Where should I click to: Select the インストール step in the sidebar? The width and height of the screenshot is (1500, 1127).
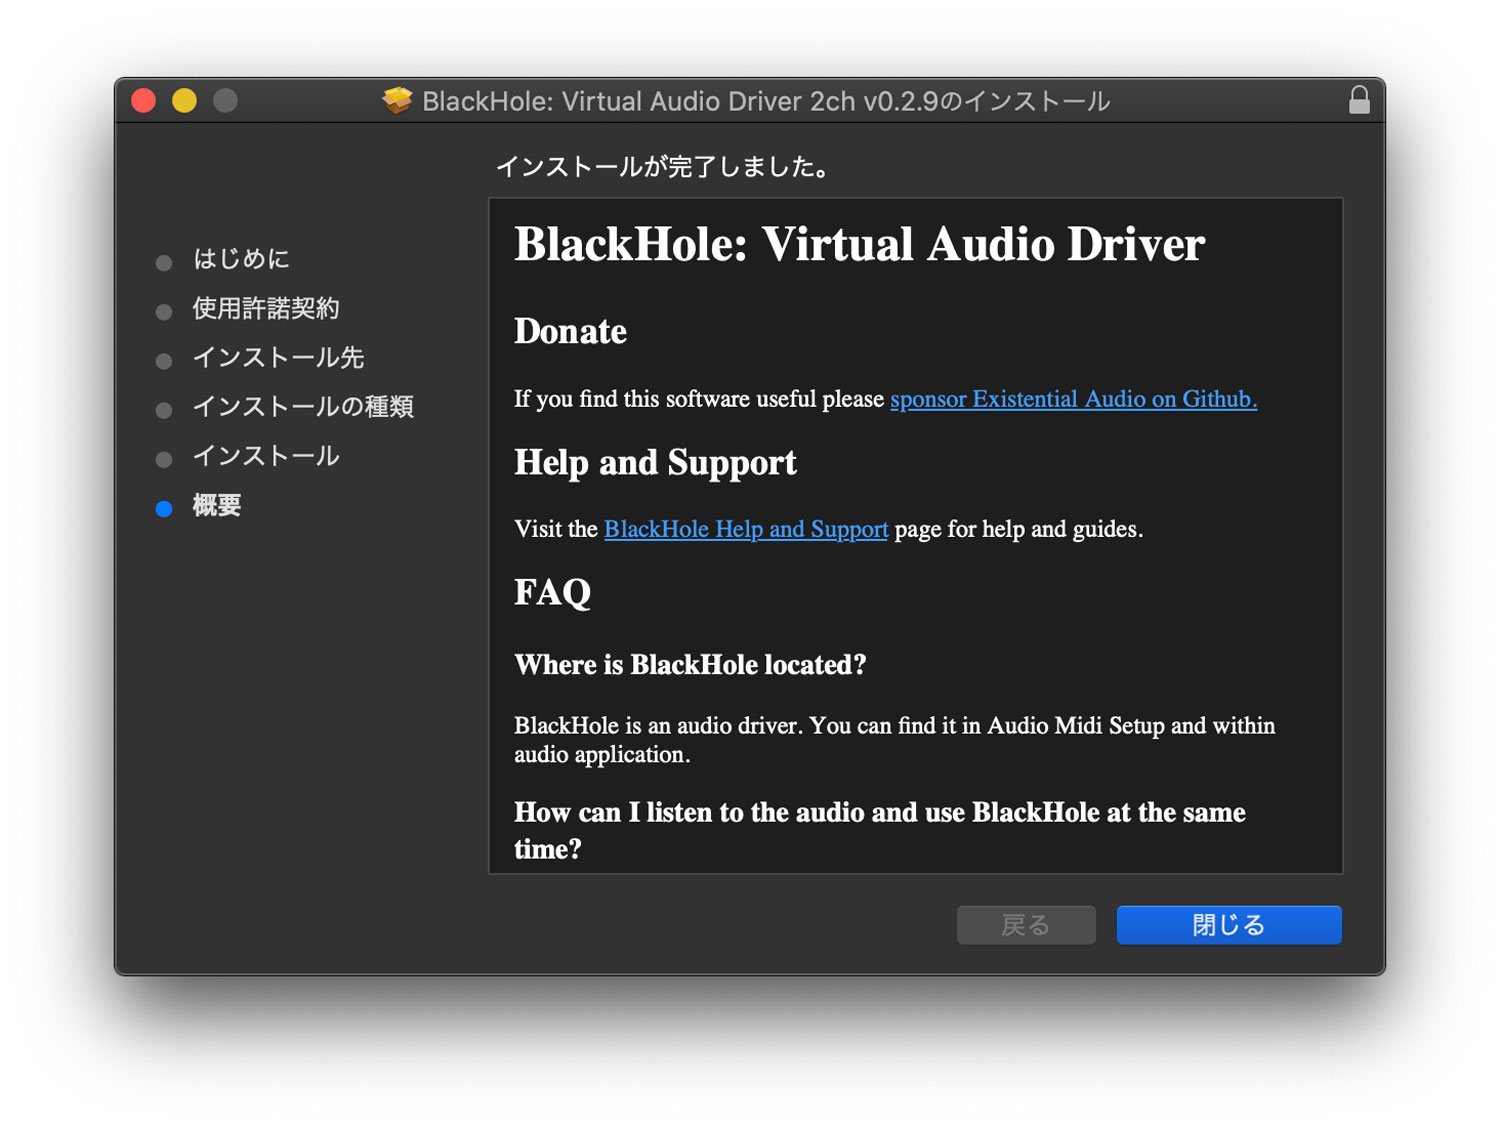coord(266,456)
